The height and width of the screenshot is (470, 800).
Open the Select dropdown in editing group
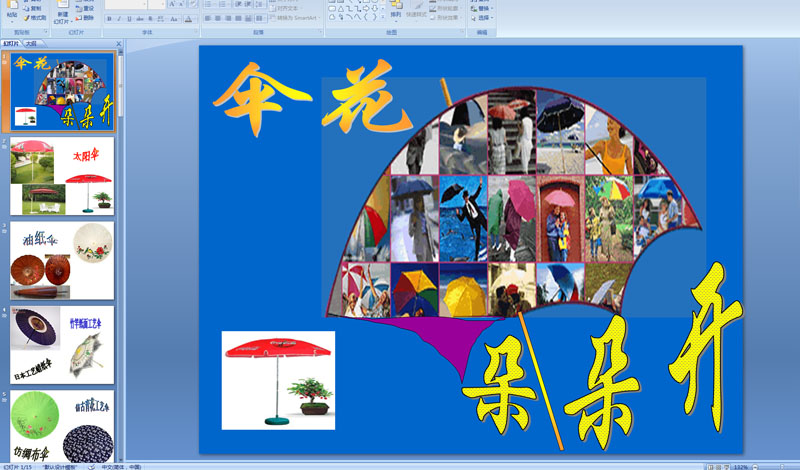tap(486, 18)
